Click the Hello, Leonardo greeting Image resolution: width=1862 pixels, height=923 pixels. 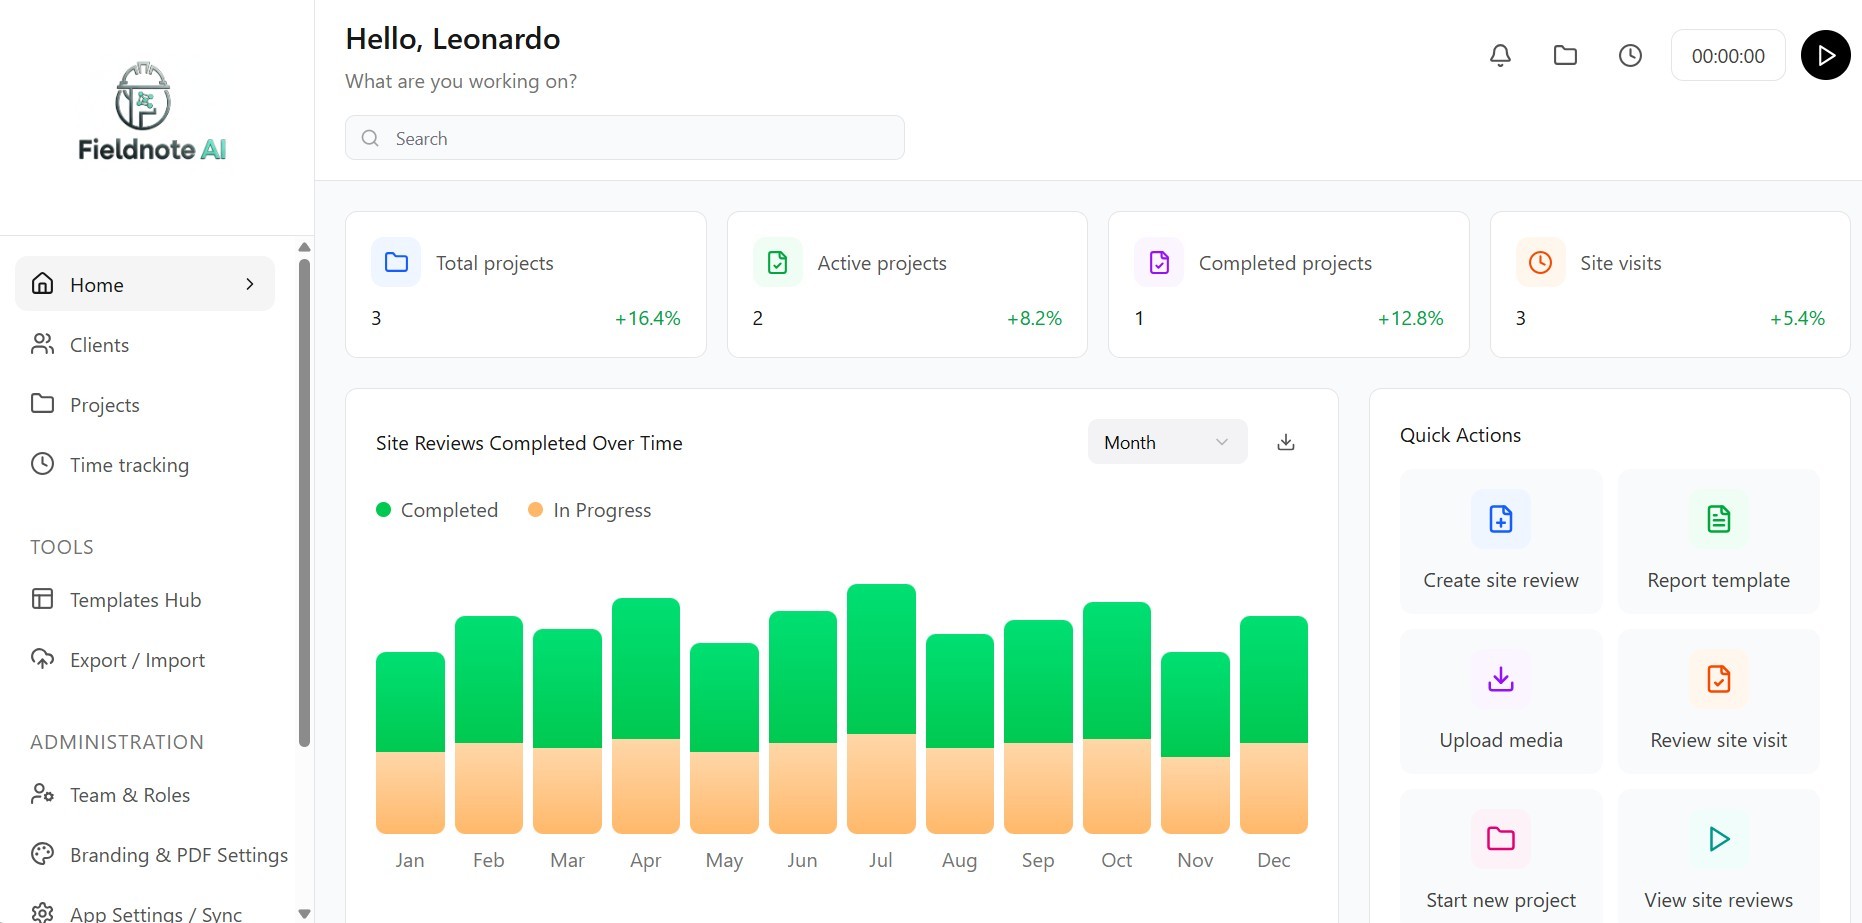pos(453,39)
